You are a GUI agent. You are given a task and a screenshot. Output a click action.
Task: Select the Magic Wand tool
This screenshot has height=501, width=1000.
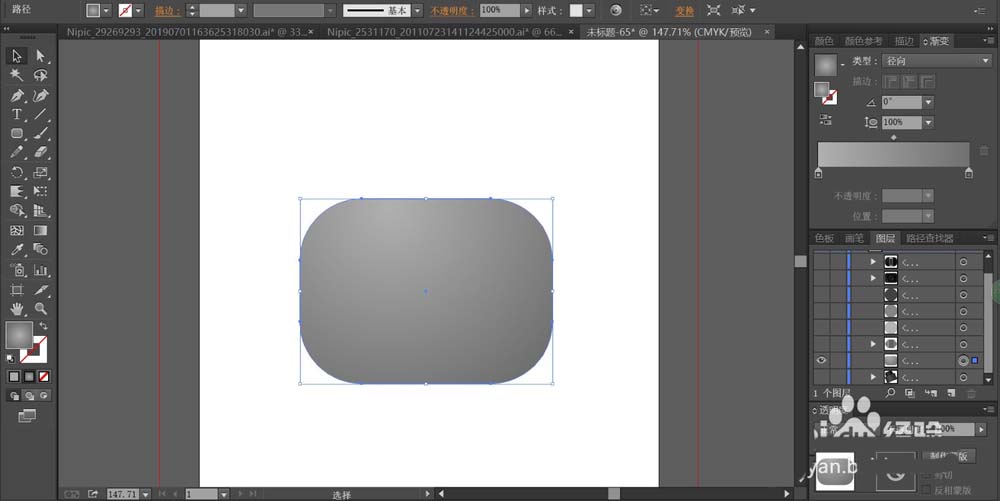(17, 75)
